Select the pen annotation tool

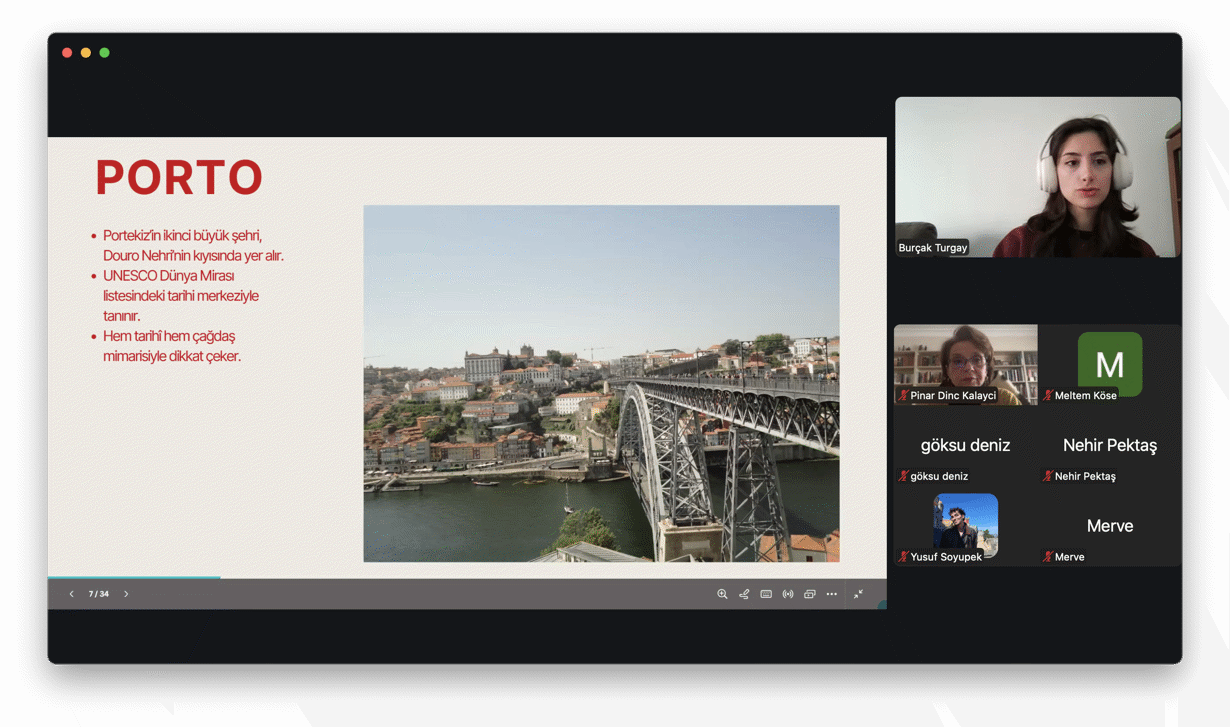pyautogui.click(x=744, y=594)
